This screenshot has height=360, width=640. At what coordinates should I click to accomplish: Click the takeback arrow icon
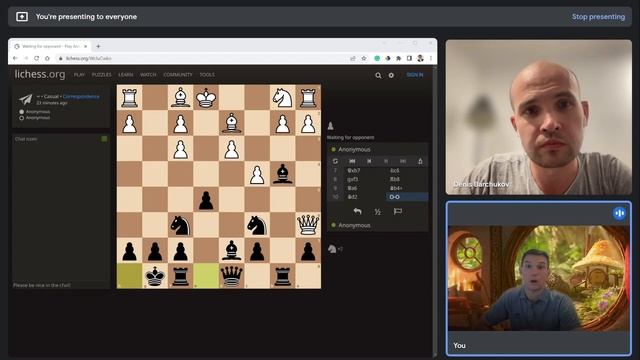tap(358, 211)
